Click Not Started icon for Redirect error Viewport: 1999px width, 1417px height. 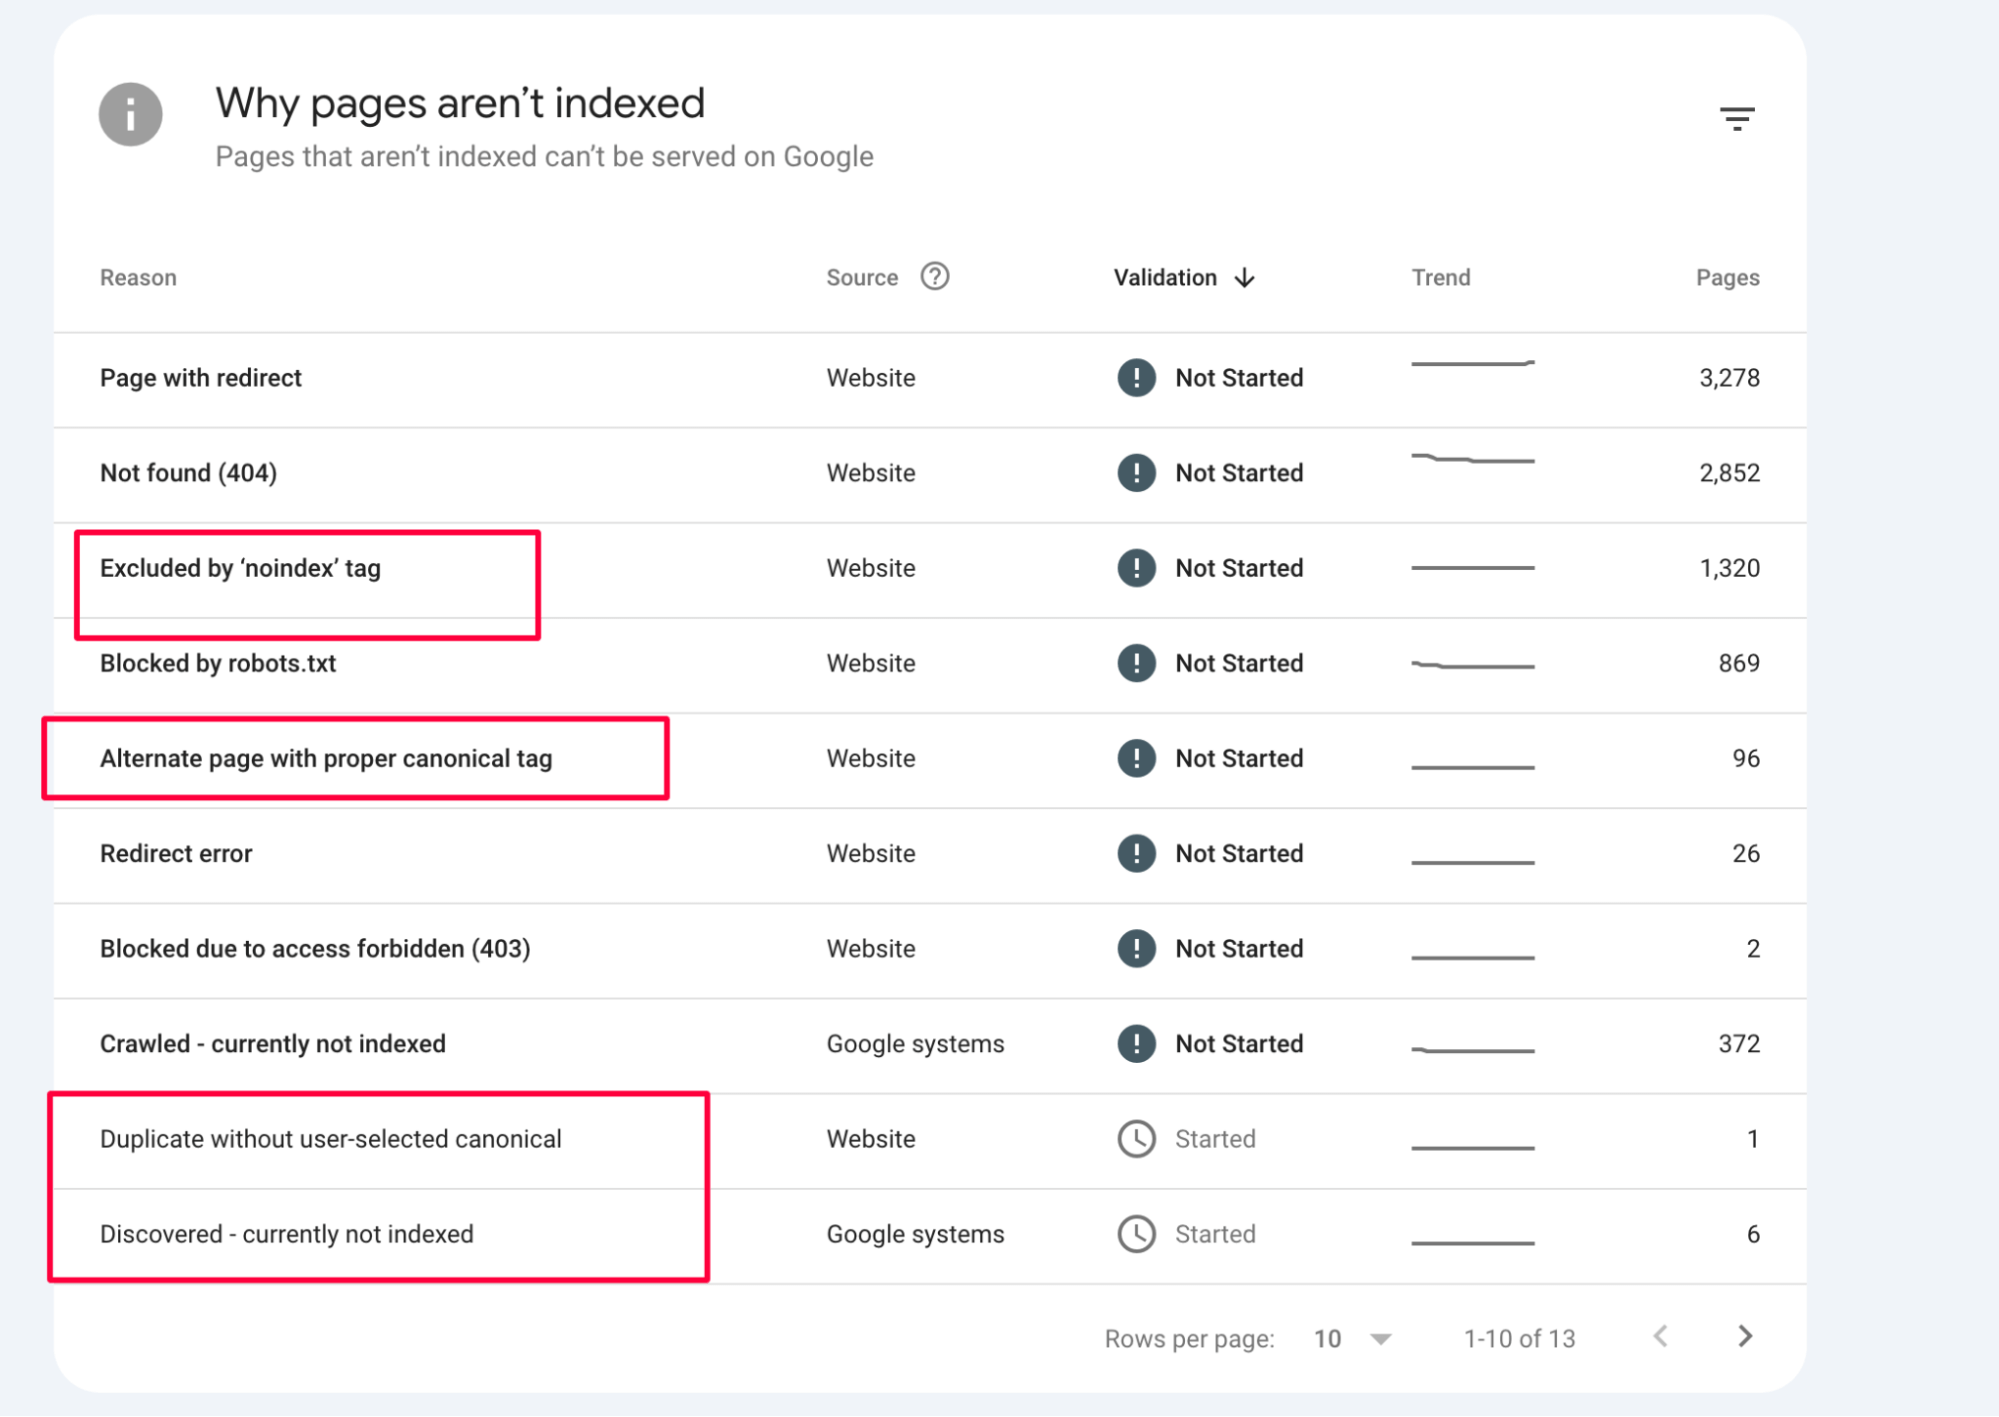[x=1136, y=853]
